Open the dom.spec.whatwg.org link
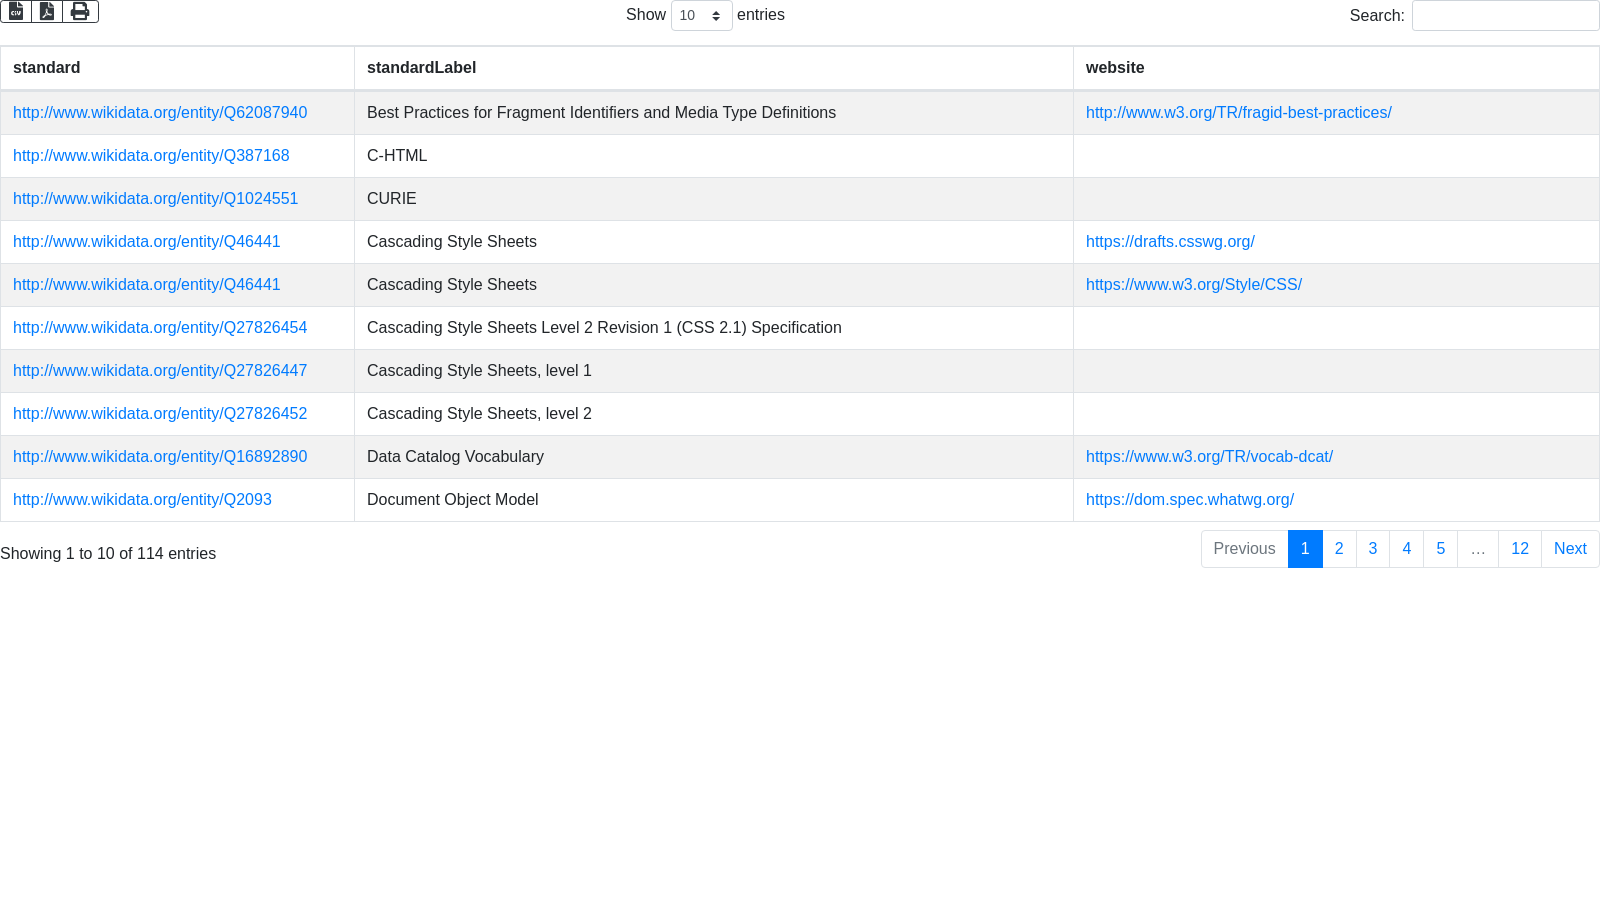Screen dimensions: 1600x900 click(1189, 500)
